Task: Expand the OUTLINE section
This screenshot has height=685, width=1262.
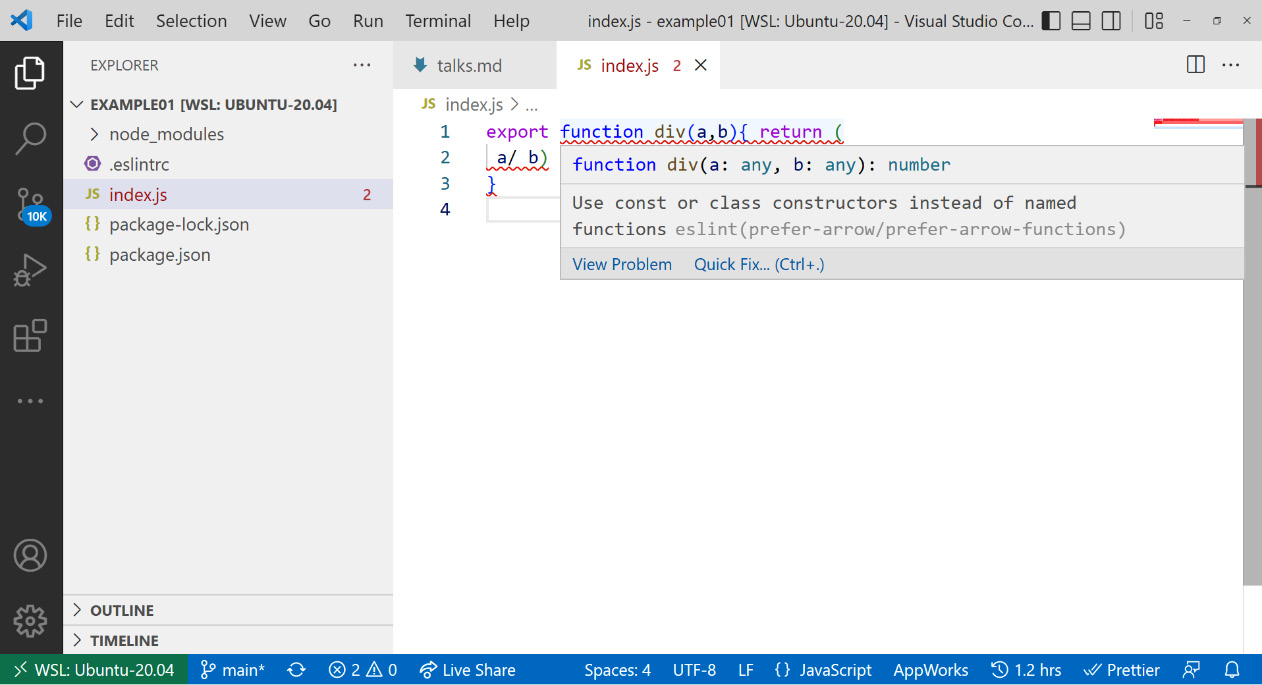Action: (122, 610)
